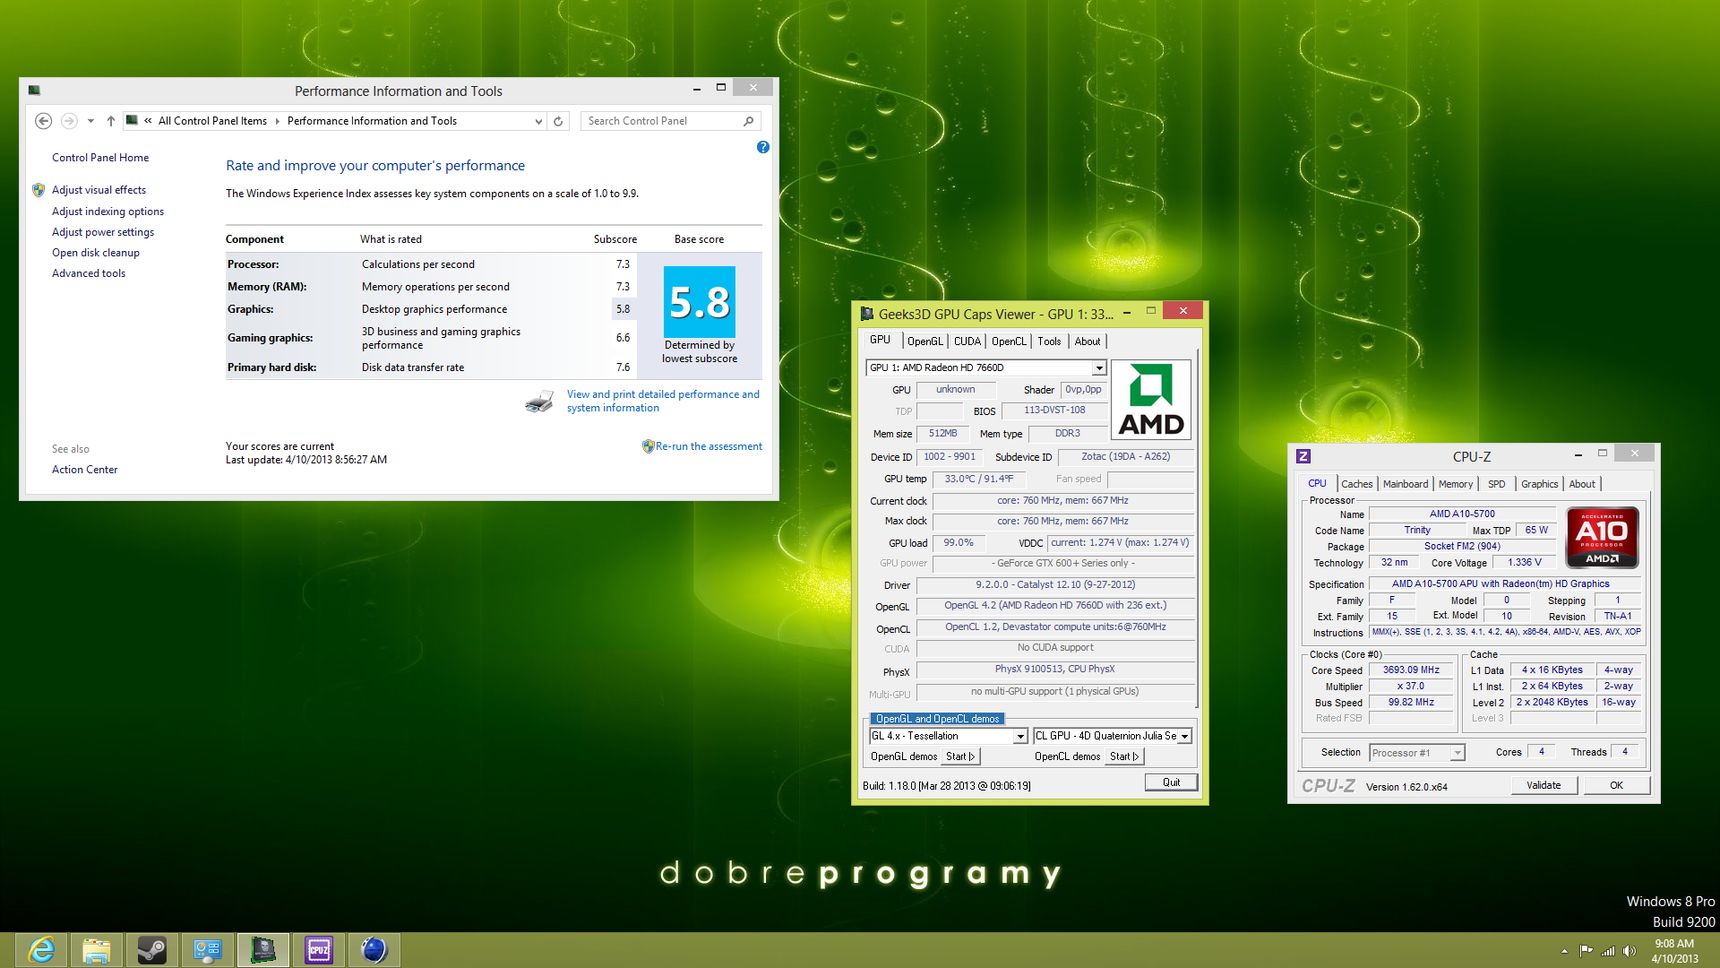The height and width of the screenshot is (968, 1720).
Task: Open the Caches tab in CPU-Z
Action: coord(1357,484)
